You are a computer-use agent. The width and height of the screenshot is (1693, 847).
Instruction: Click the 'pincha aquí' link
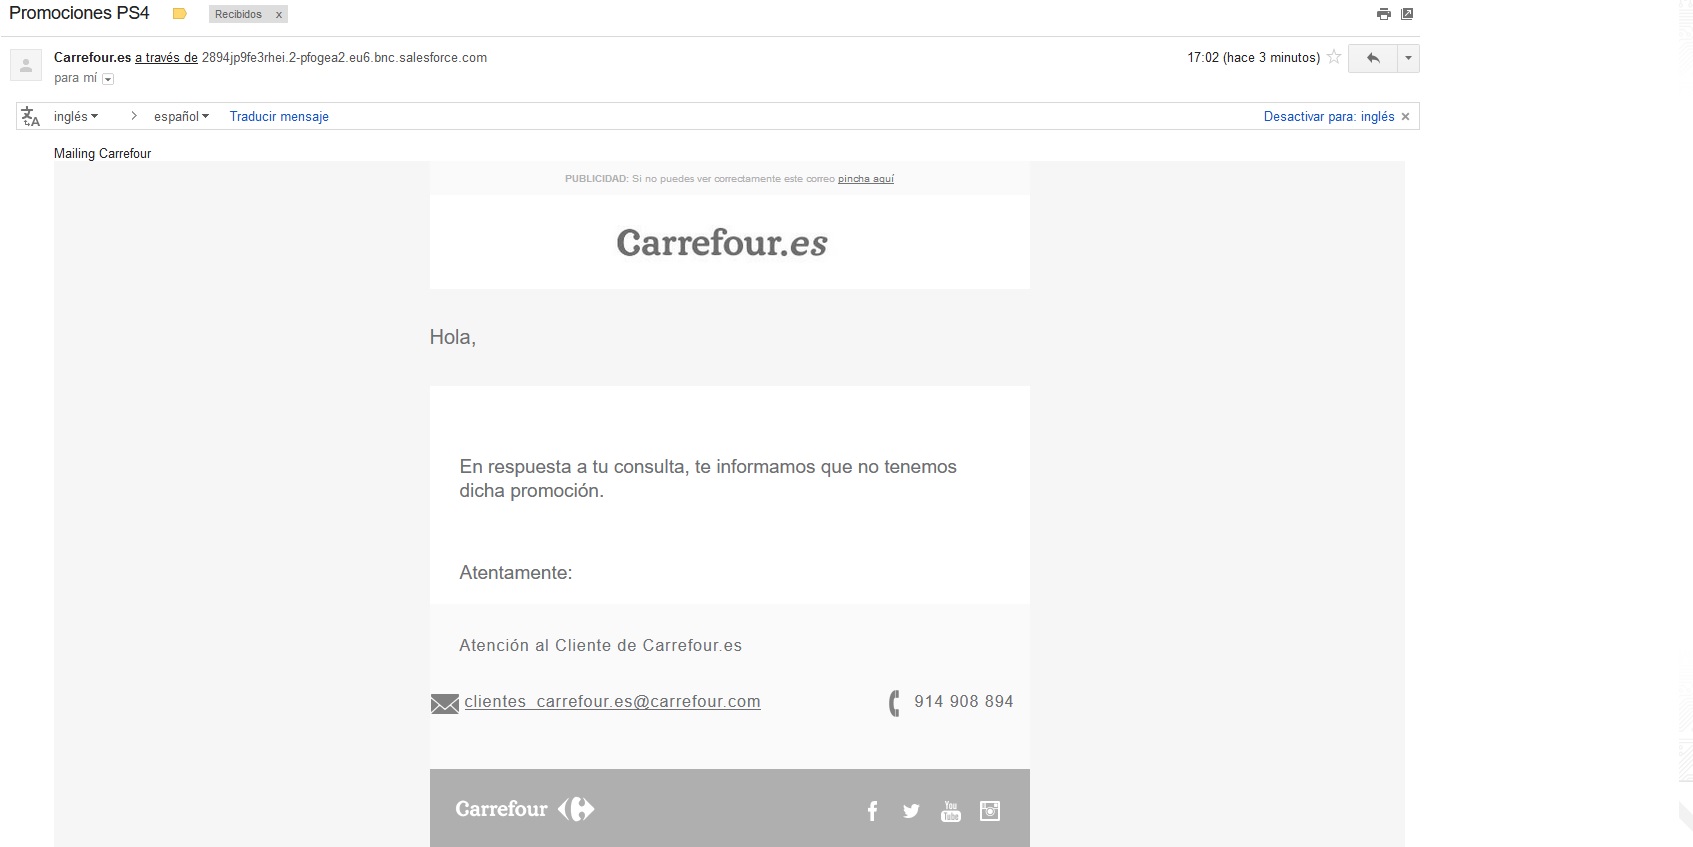click(x=866, y=179)
